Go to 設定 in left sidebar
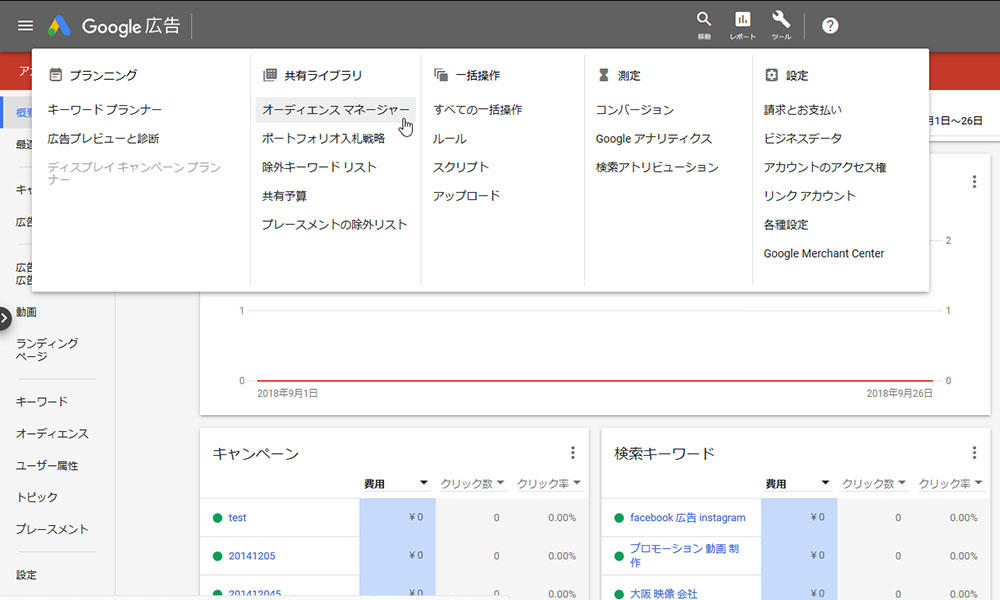Screen dimensions: 1000x600 pos(26,574)
